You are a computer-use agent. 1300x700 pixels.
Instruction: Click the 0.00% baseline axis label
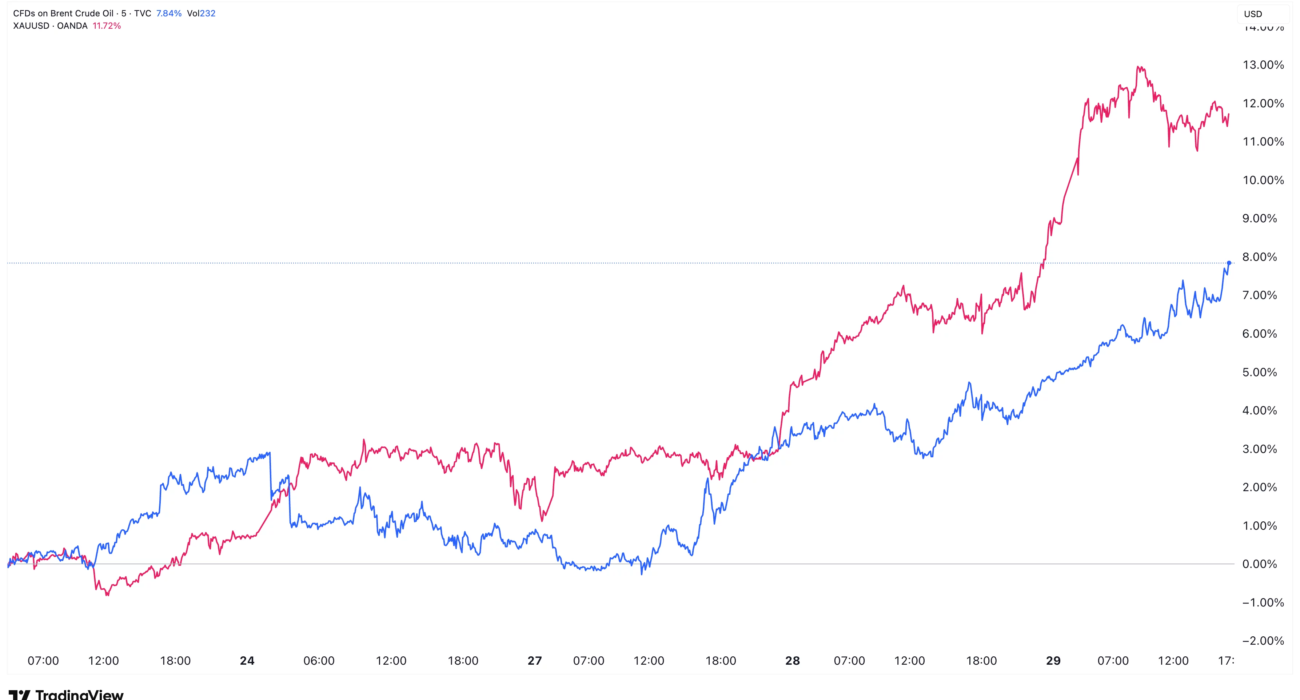click(x=1265, y=564)
